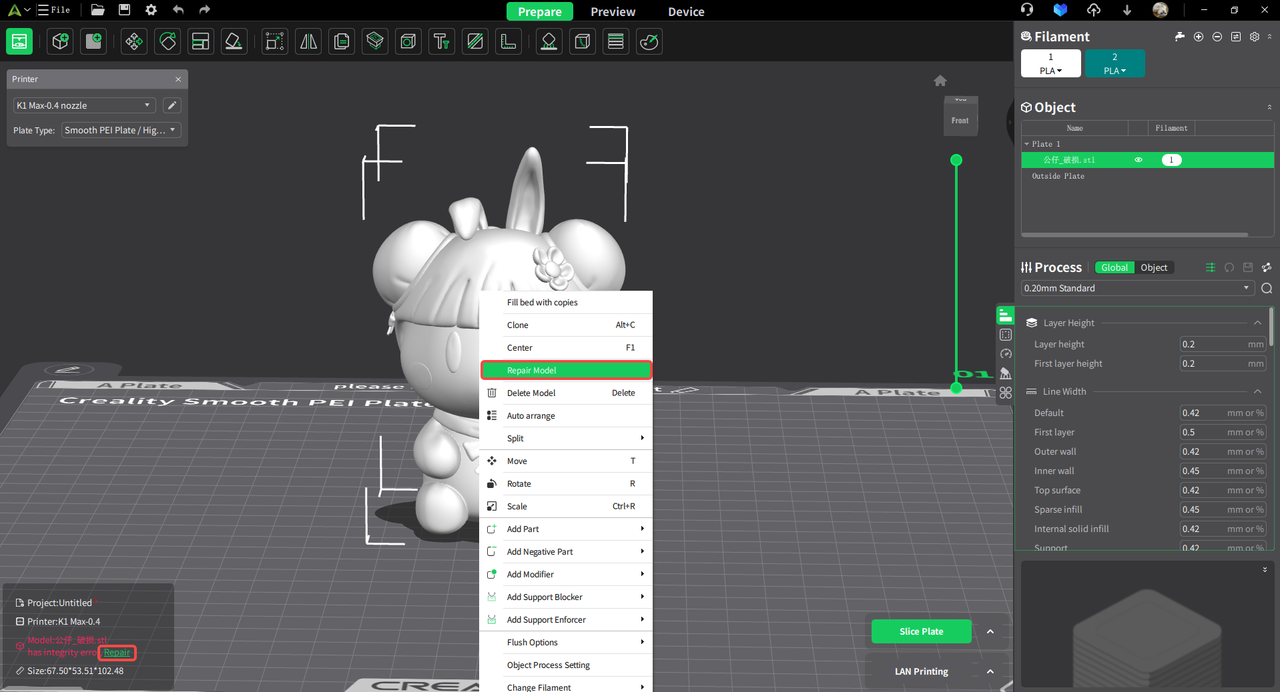1280x692 pixels.
Task: Expand Slice Plate options arrow
Action: pos(990,632)
